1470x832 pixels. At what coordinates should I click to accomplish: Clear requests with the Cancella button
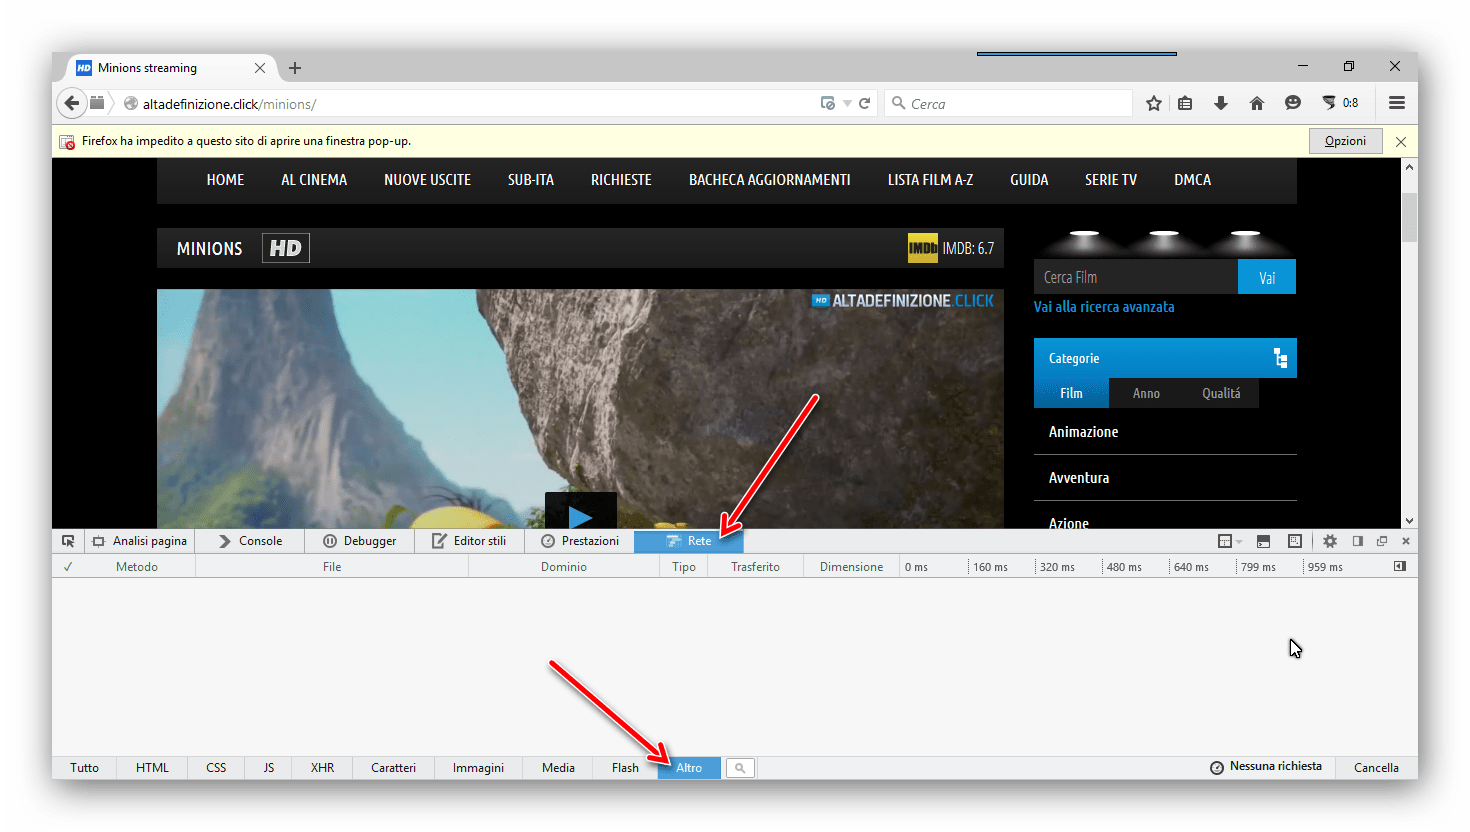coord(1376,768)
